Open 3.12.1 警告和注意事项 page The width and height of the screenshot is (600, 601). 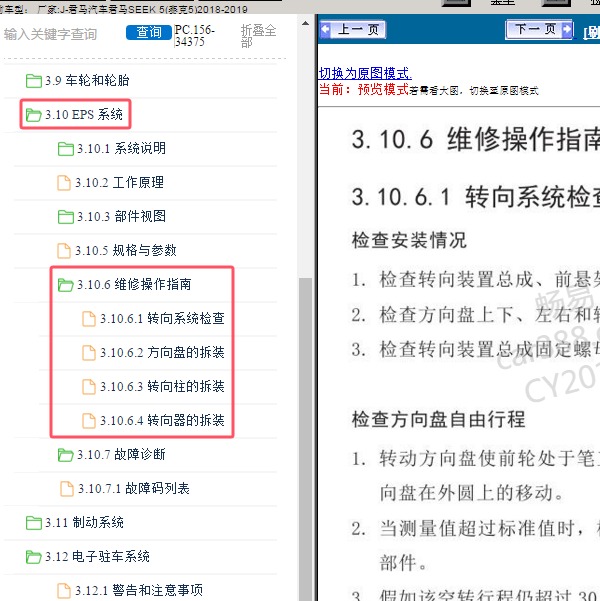(139, 590)
